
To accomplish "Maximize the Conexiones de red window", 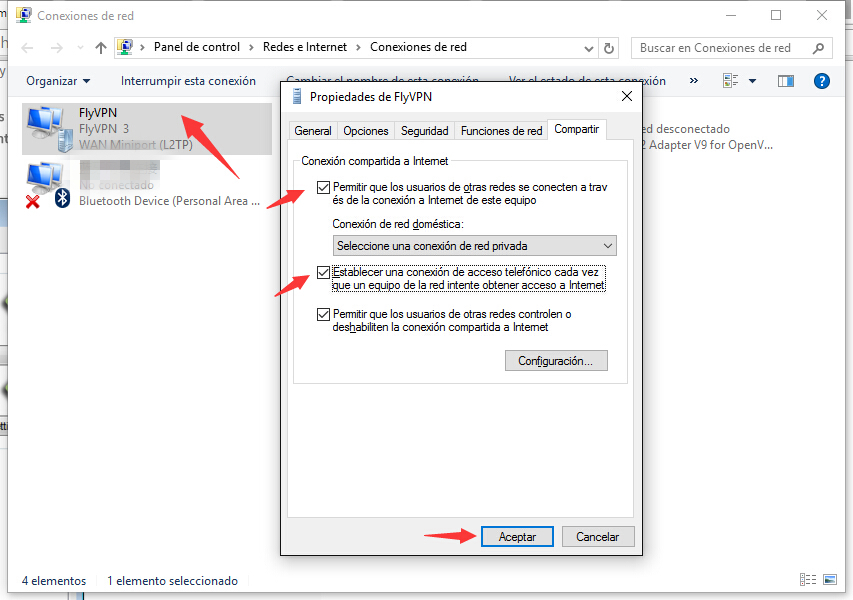I will click(x=776, y=15).
